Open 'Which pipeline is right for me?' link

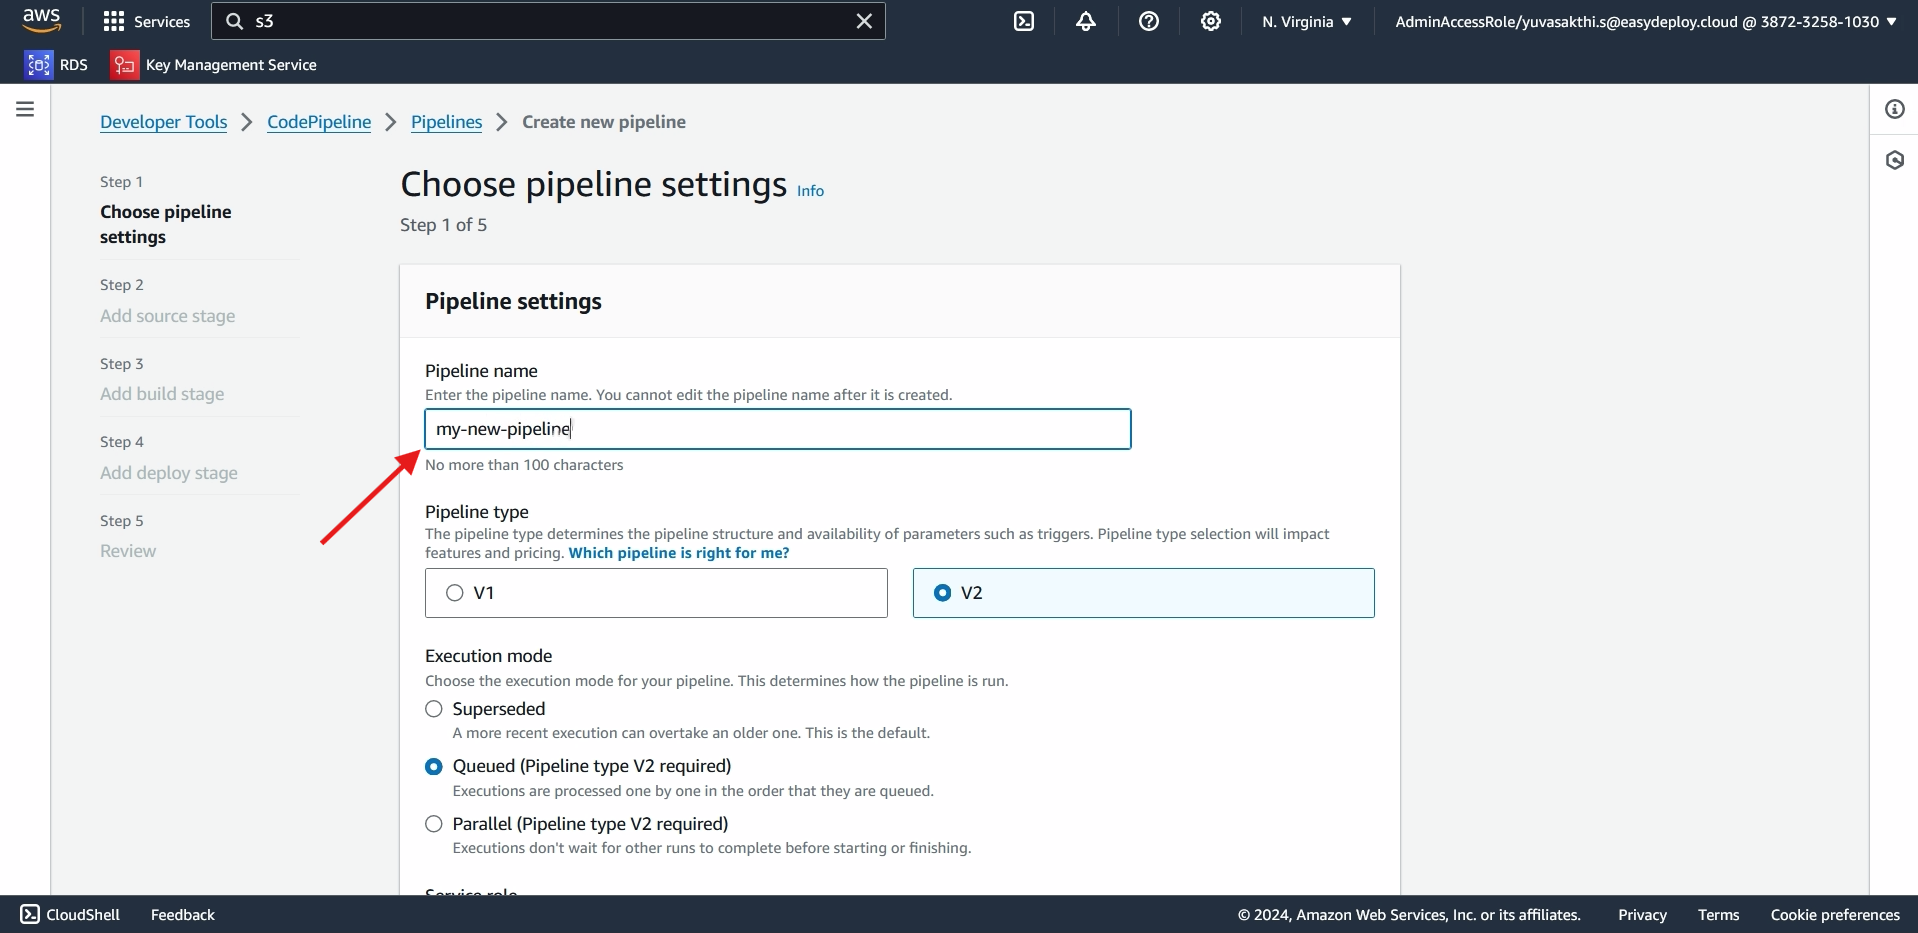point(679,553)
